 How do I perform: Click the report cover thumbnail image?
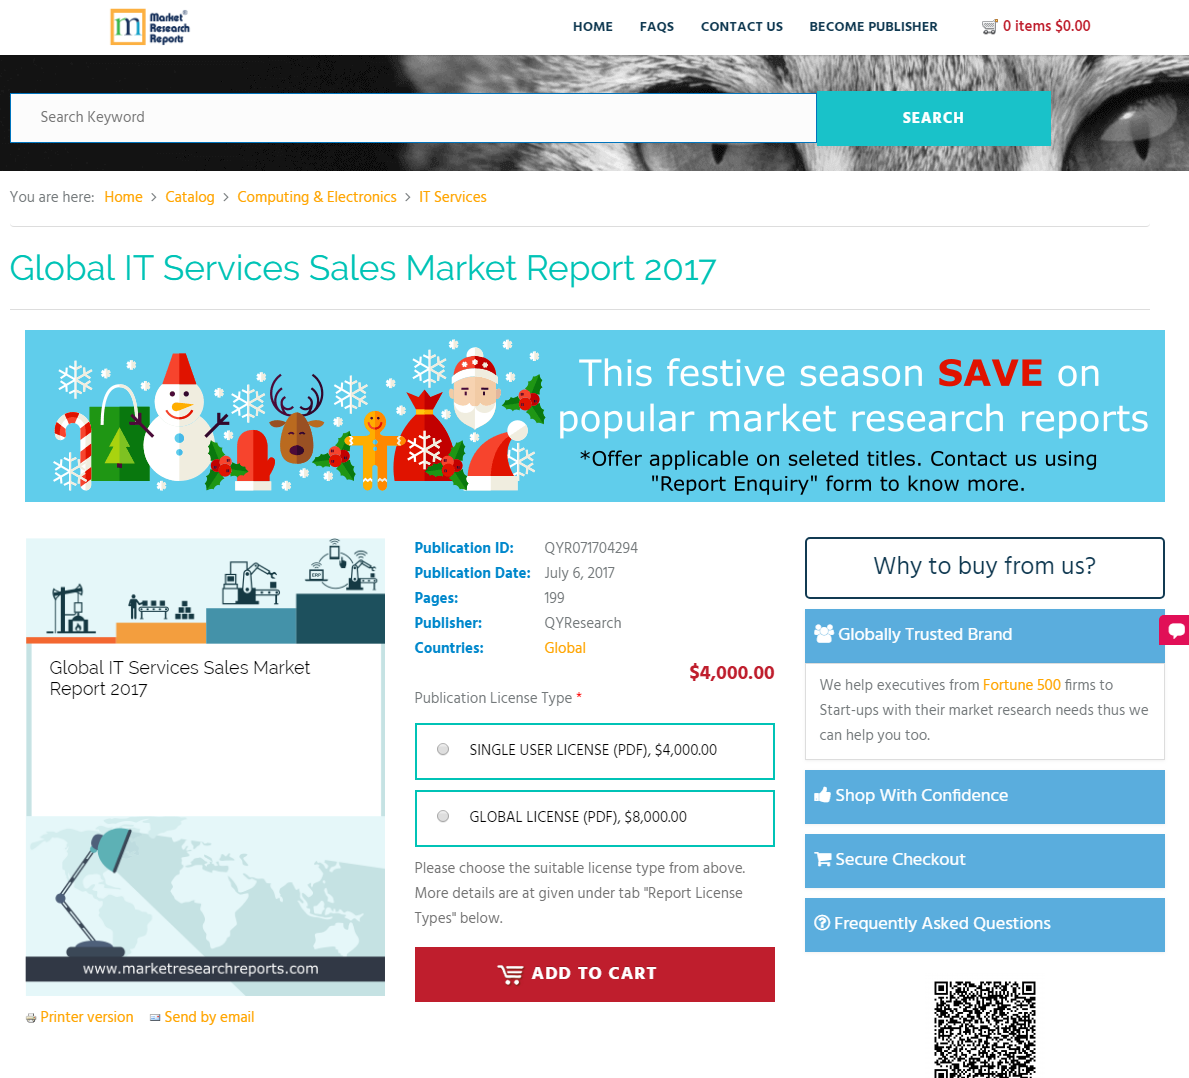205,766
